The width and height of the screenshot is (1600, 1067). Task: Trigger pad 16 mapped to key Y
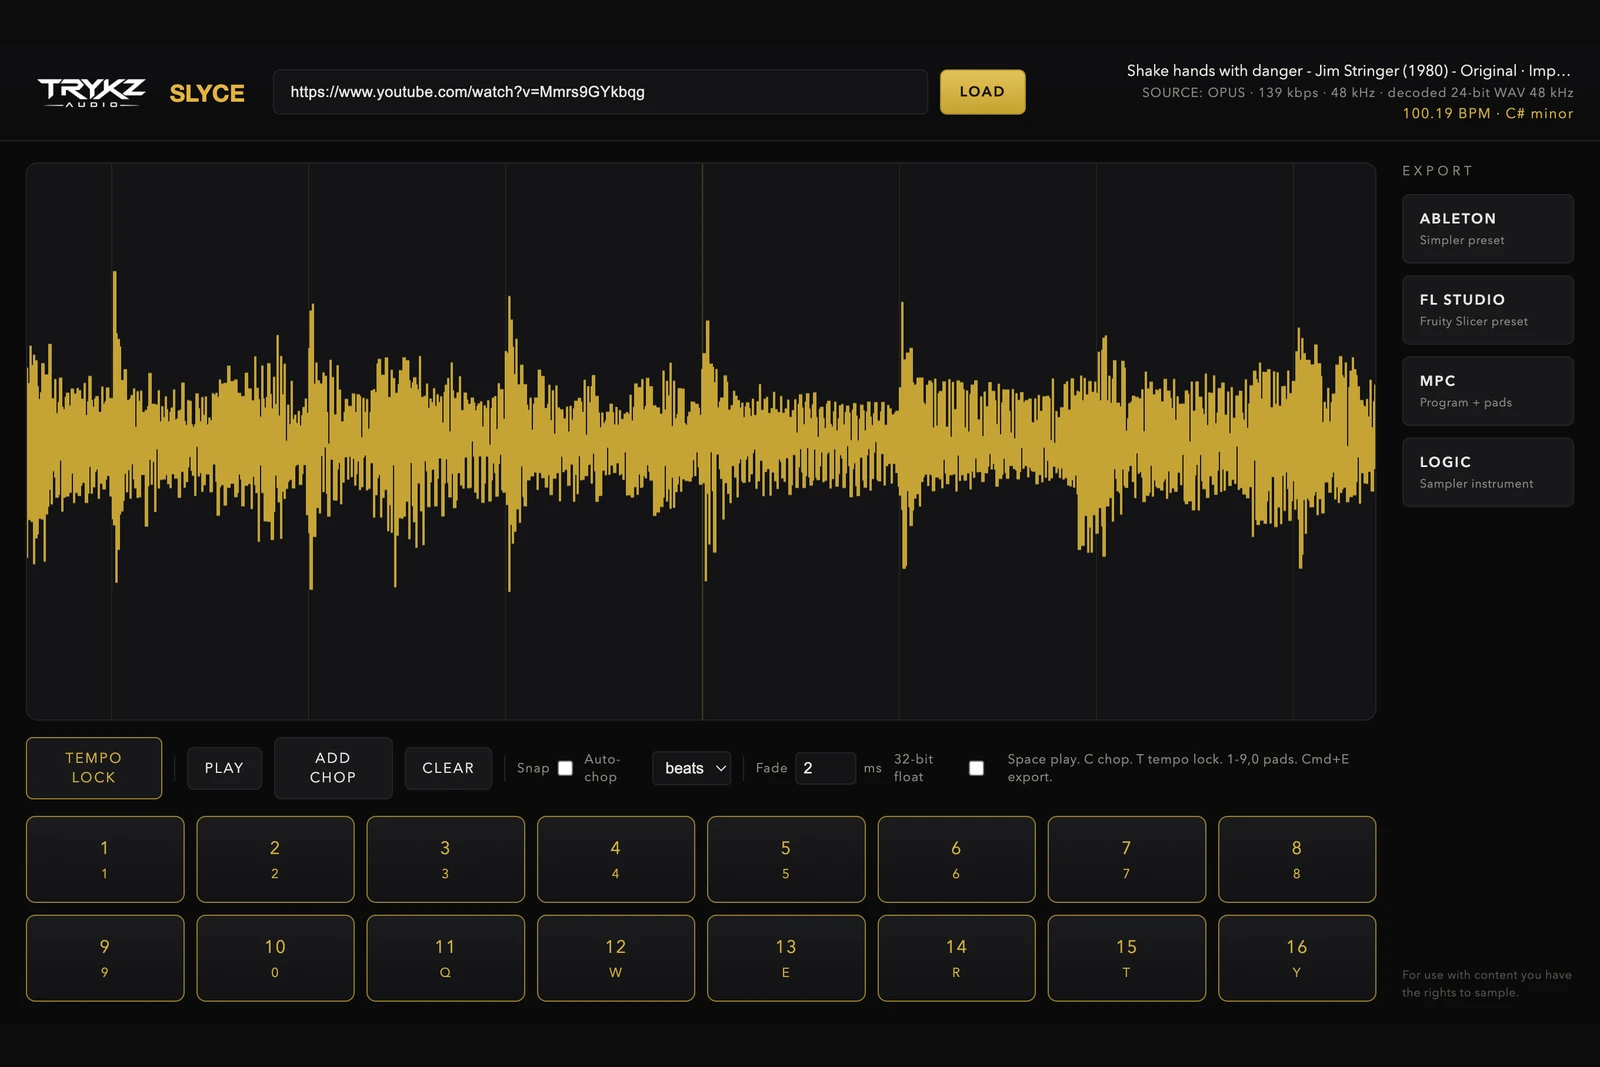(1297, 958)
